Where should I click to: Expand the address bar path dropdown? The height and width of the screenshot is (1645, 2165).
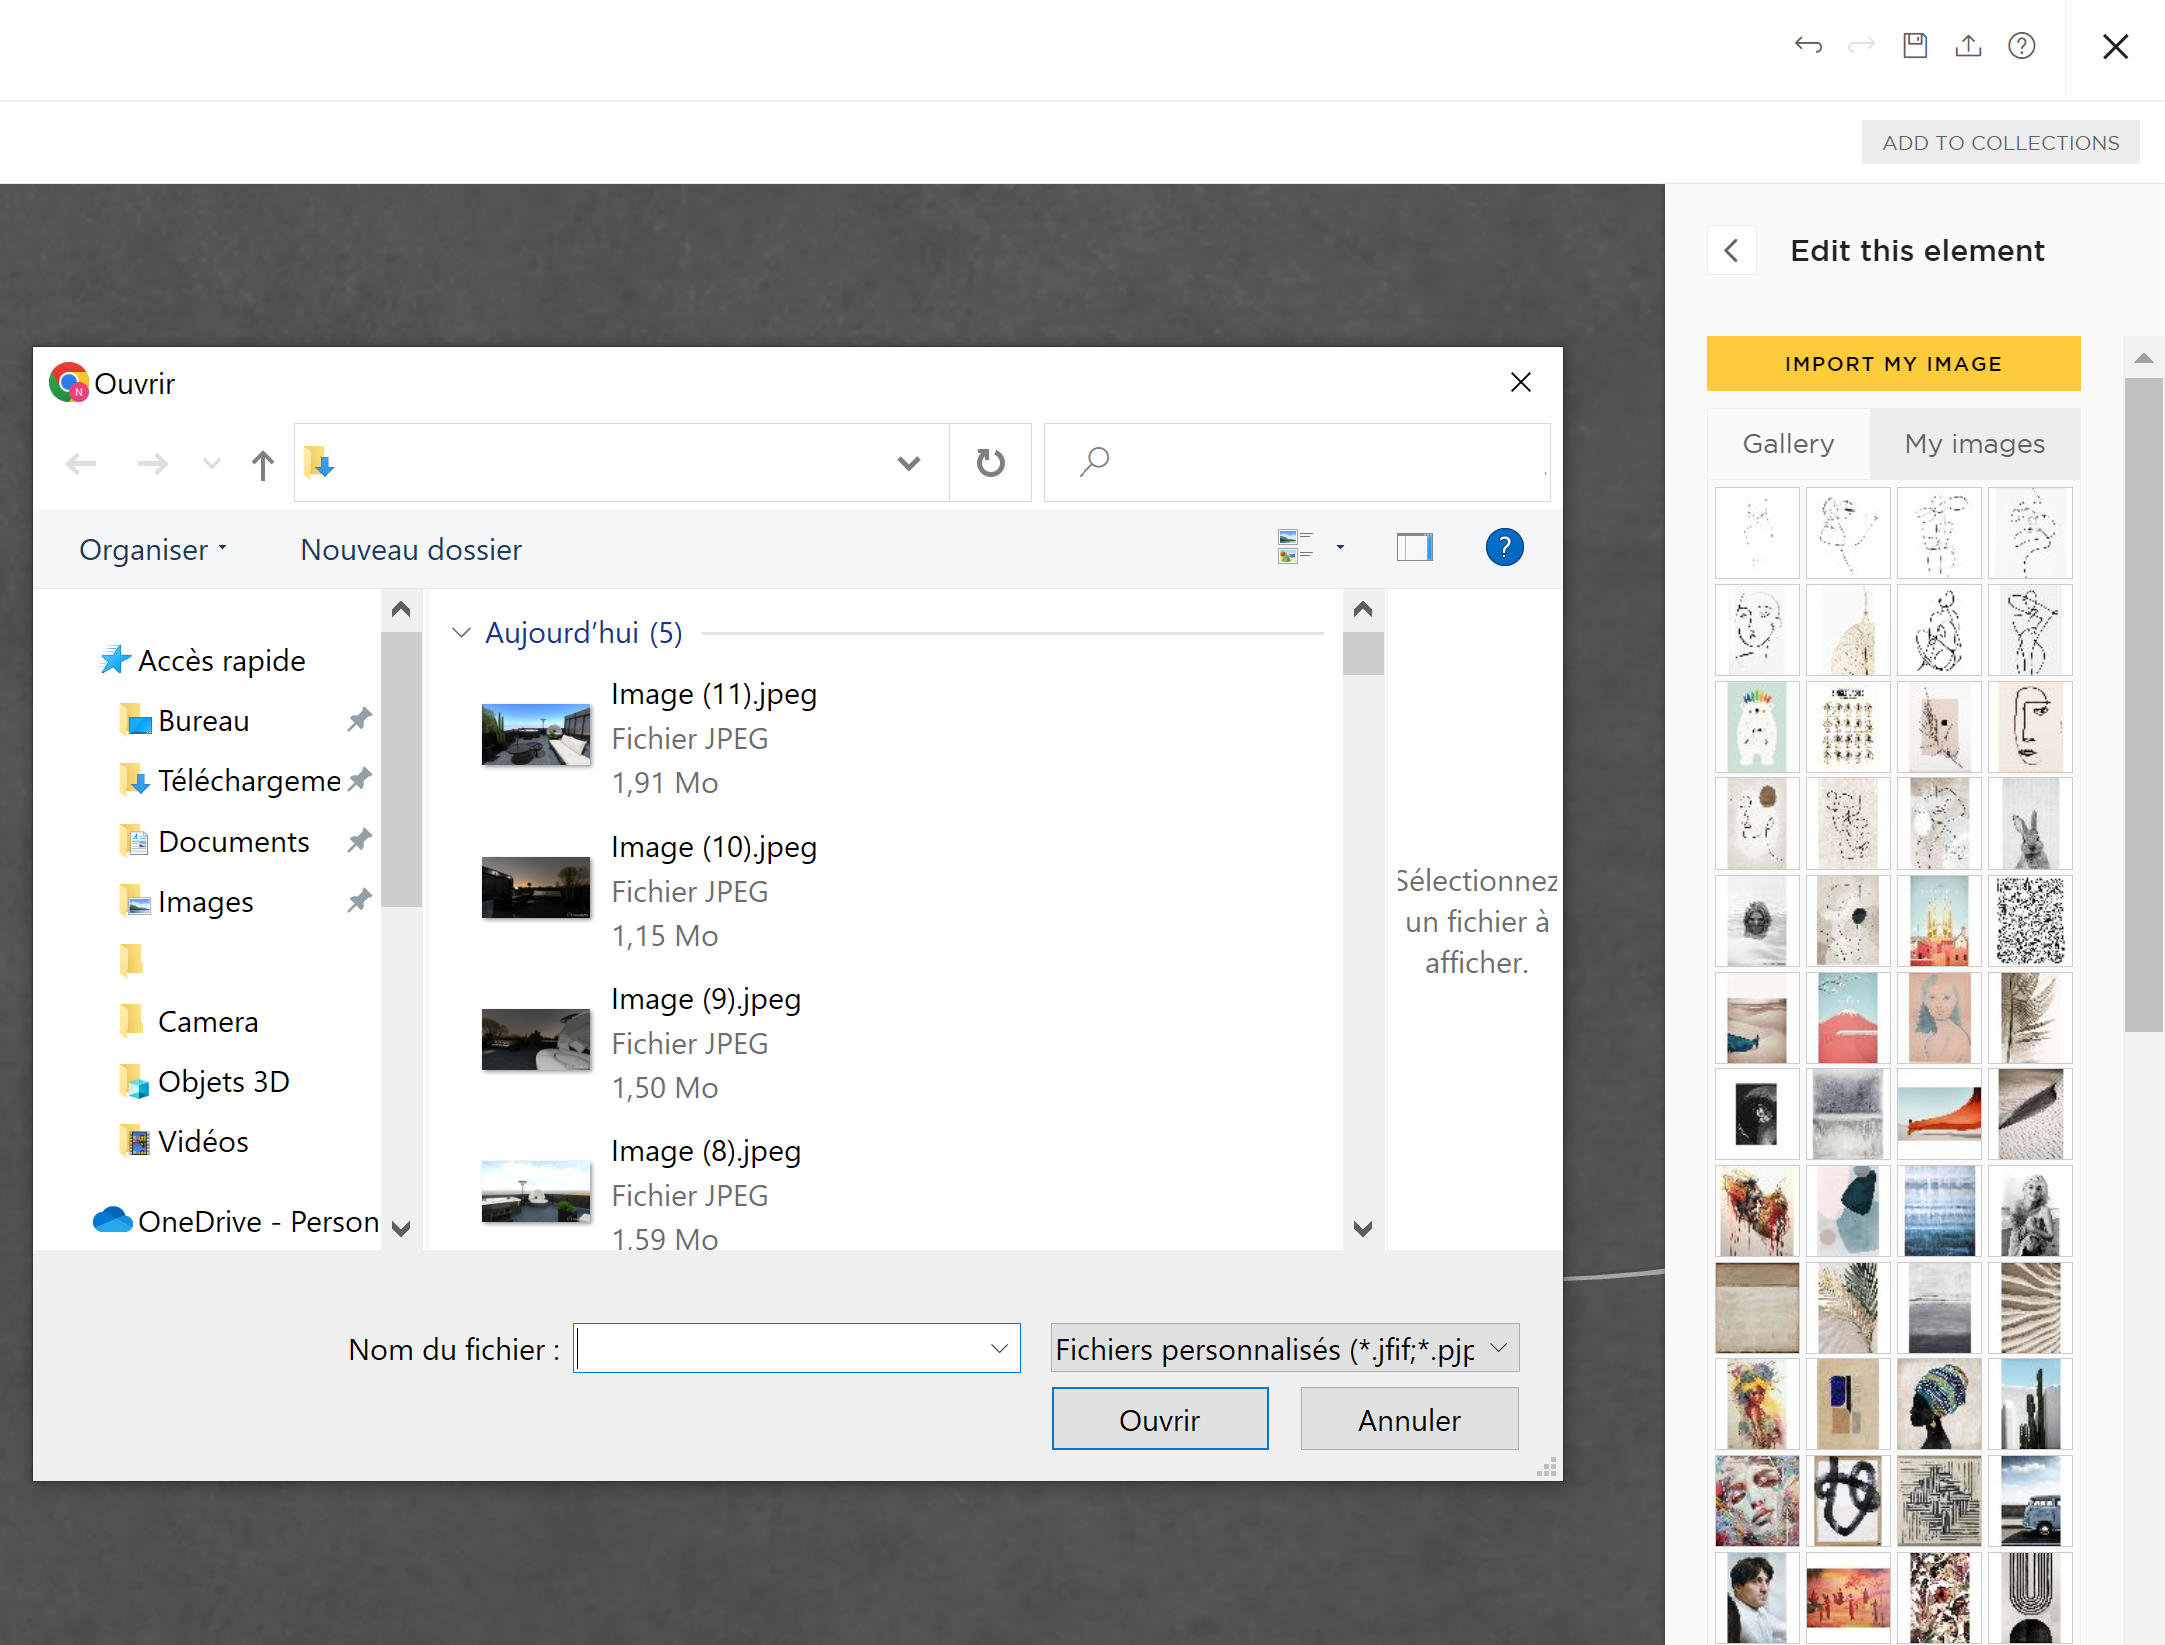908,463
